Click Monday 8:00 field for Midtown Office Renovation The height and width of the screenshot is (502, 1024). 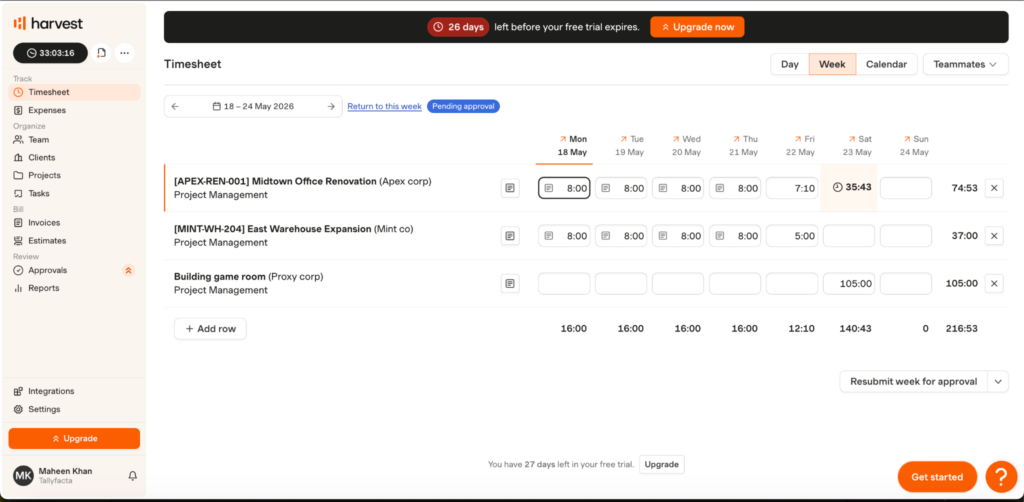564,188
